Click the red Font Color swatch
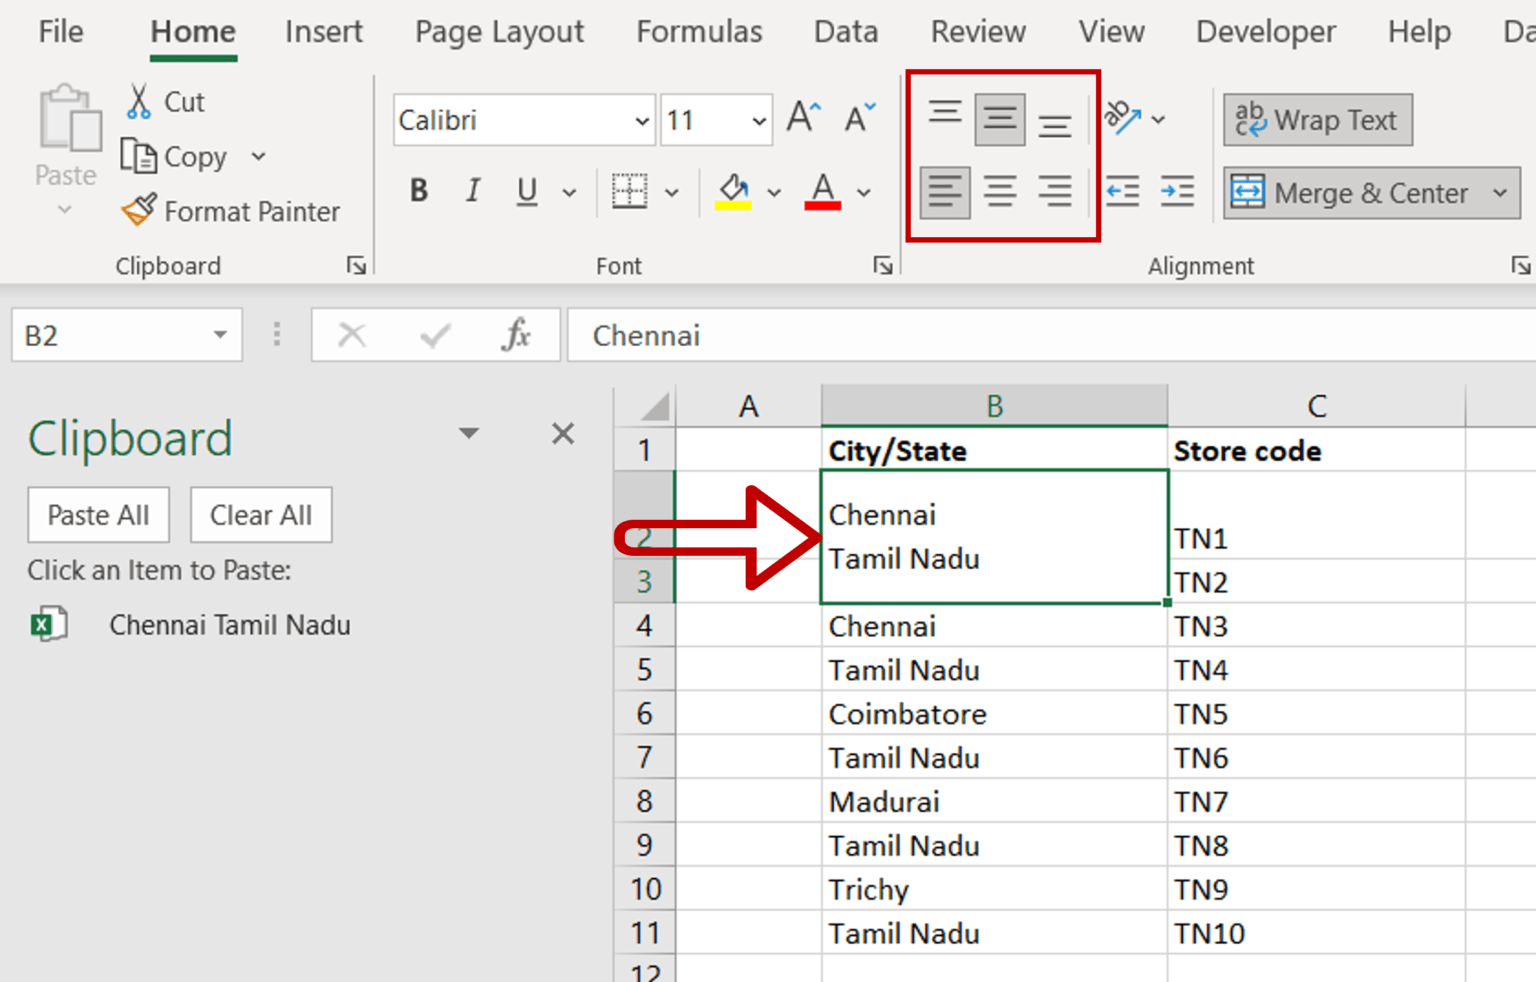Screen dimensions: 1536x982 [x=822, y=191]
